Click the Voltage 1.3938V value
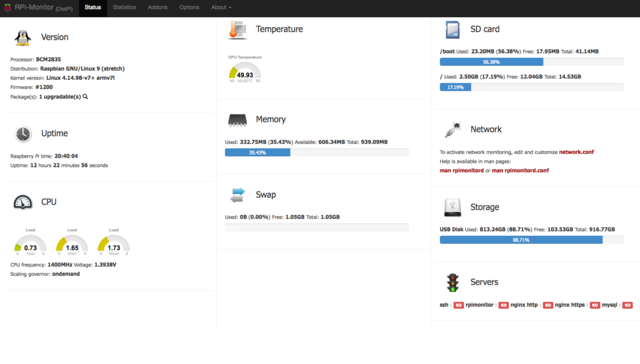 coord(105,264)
